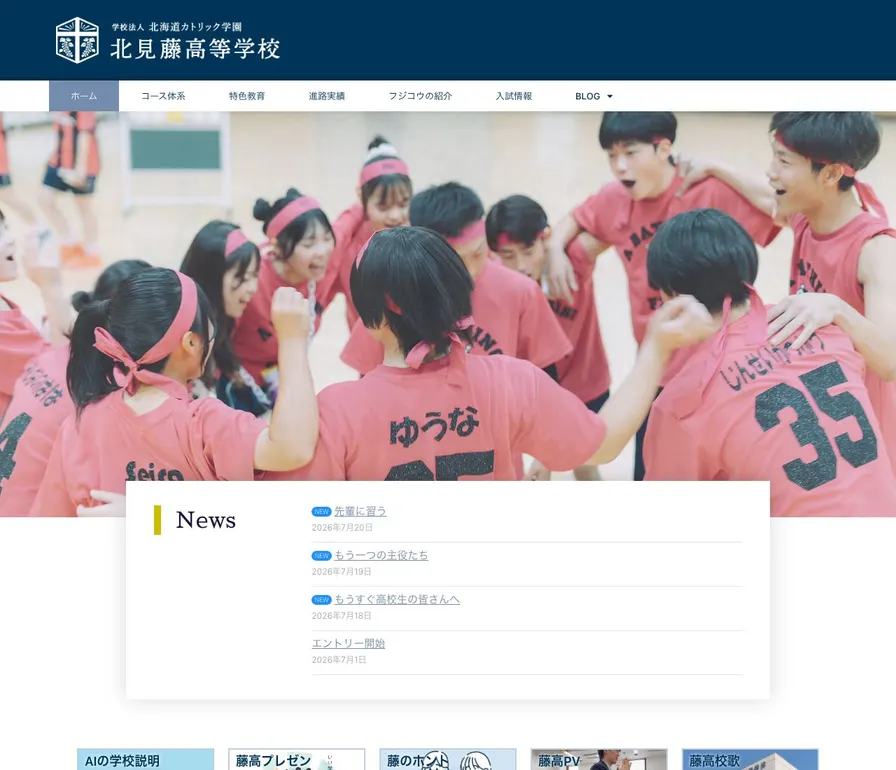The height and width of the screenshot is (770, 896).
Task: Click the News section heading
Action: [206, 520]
